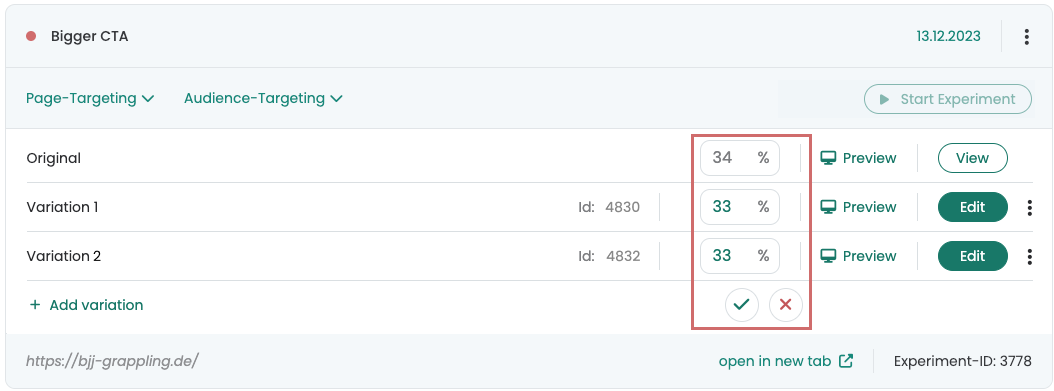This screenshot has width=1054, height=391.
Task: Click monitor icon for Variation 1 preview
Action: pyautogui.click(x=829, y=208)
